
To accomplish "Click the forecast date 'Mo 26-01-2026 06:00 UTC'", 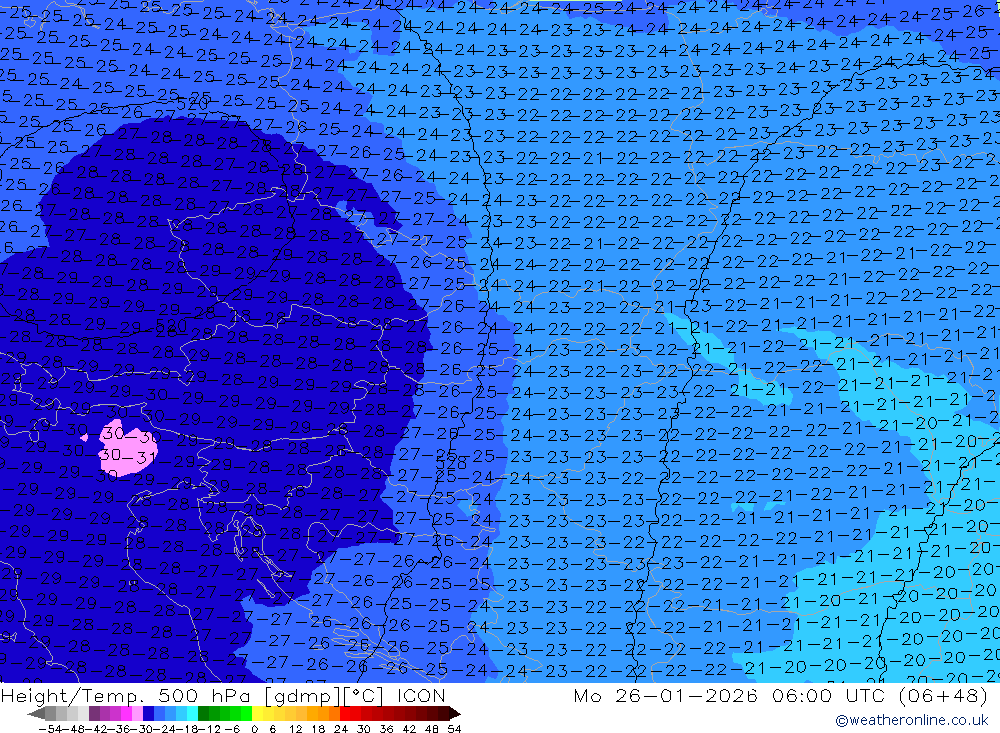I will click(x=729, y=695).
